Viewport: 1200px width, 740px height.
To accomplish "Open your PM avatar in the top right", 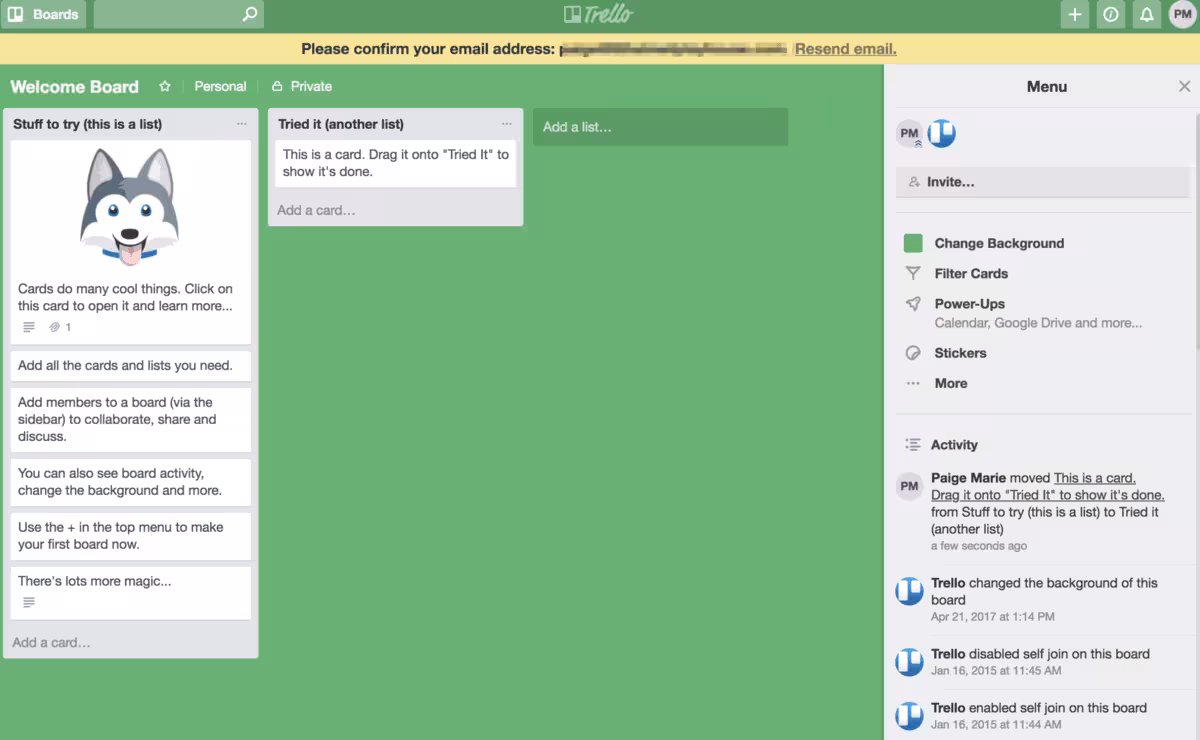I will point(1182,15).
